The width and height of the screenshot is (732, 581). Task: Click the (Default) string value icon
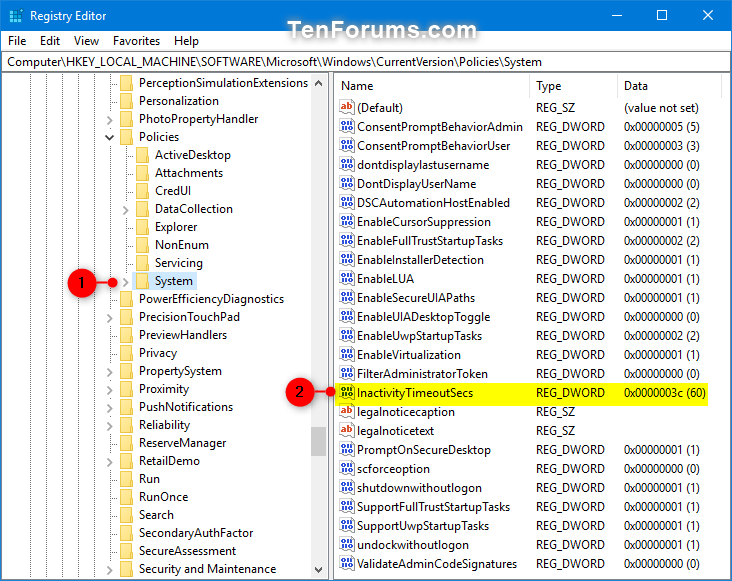(x=346, y=107)
